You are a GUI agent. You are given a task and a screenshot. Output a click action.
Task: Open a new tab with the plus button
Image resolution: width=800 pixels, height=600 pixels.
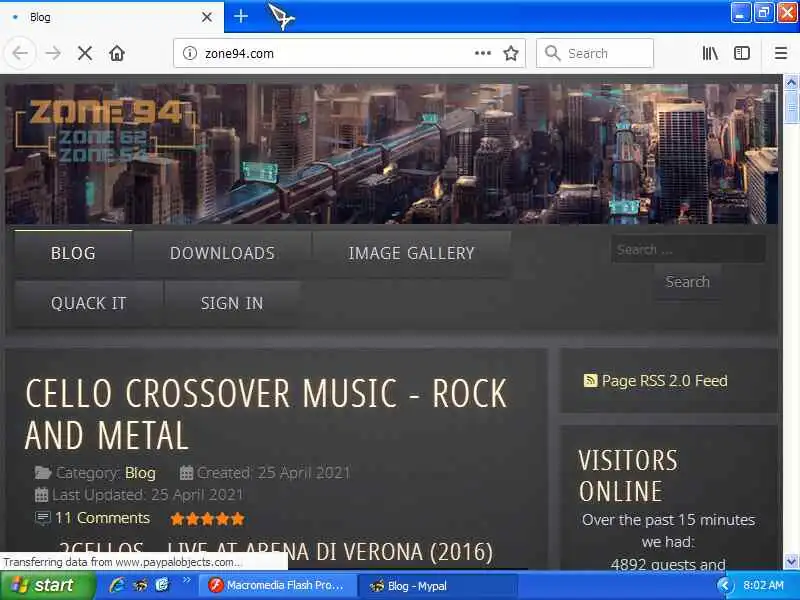pyautogui.click(x=241, y=16)
